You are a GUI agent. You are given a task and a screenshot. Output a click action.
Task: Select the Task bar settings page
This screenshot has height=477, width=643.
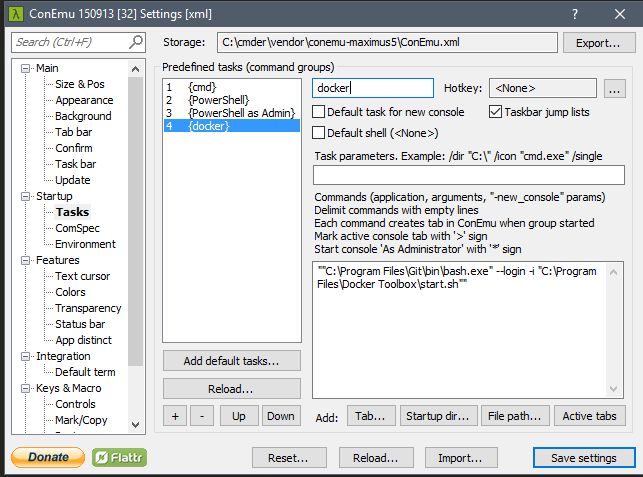76,164
